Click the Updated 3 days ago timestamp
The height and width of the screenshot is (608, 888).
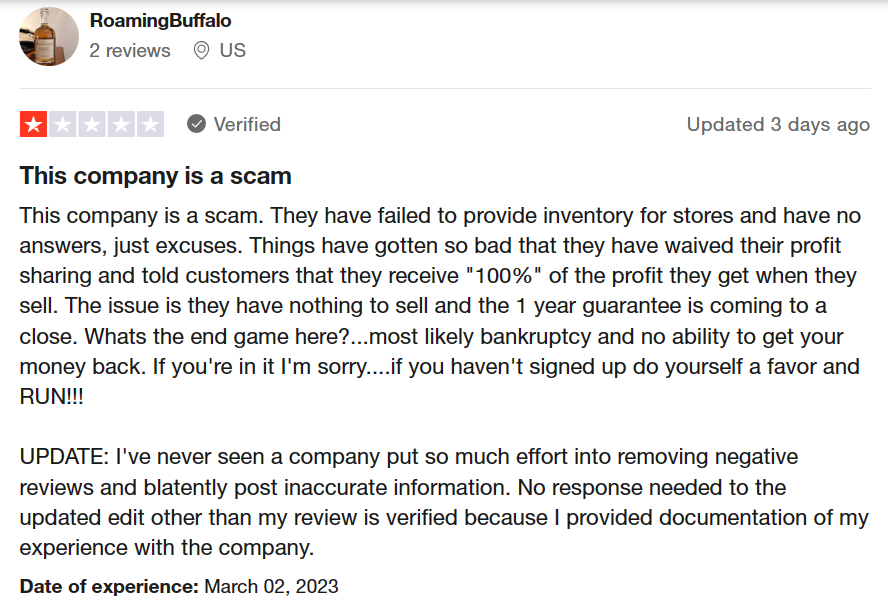778,124
